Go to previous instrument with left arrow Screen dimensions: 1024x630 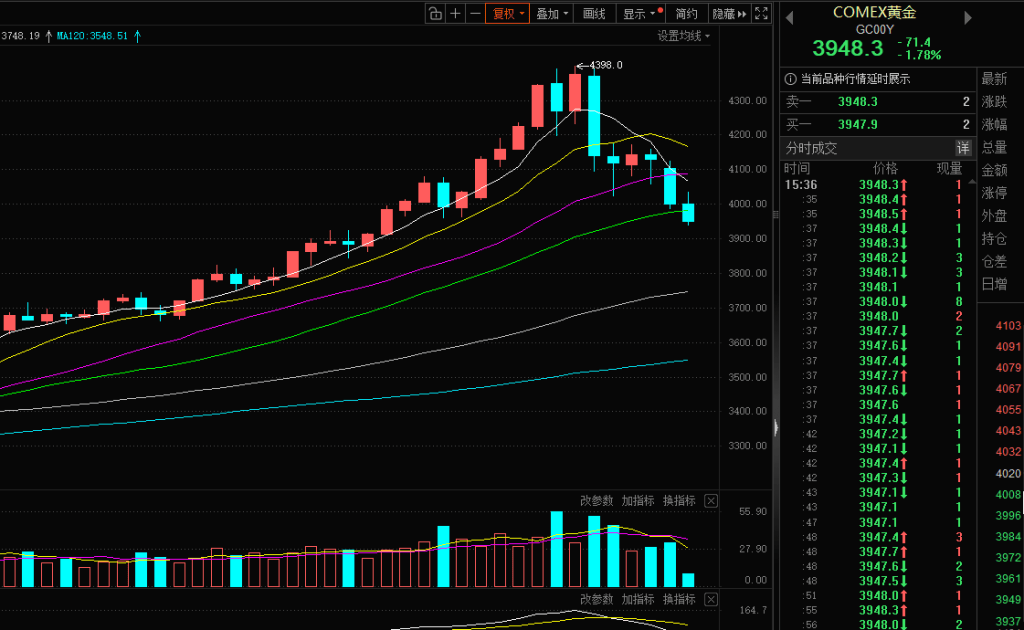pyautogui.click(x=789, y=17)
